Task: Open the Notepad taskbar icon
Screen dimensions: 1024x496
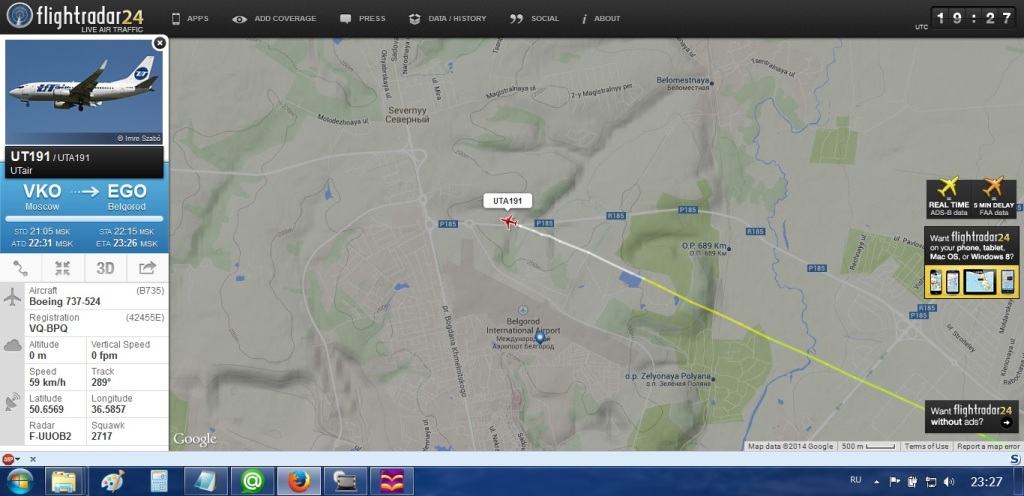Action: tap(206, 482)
